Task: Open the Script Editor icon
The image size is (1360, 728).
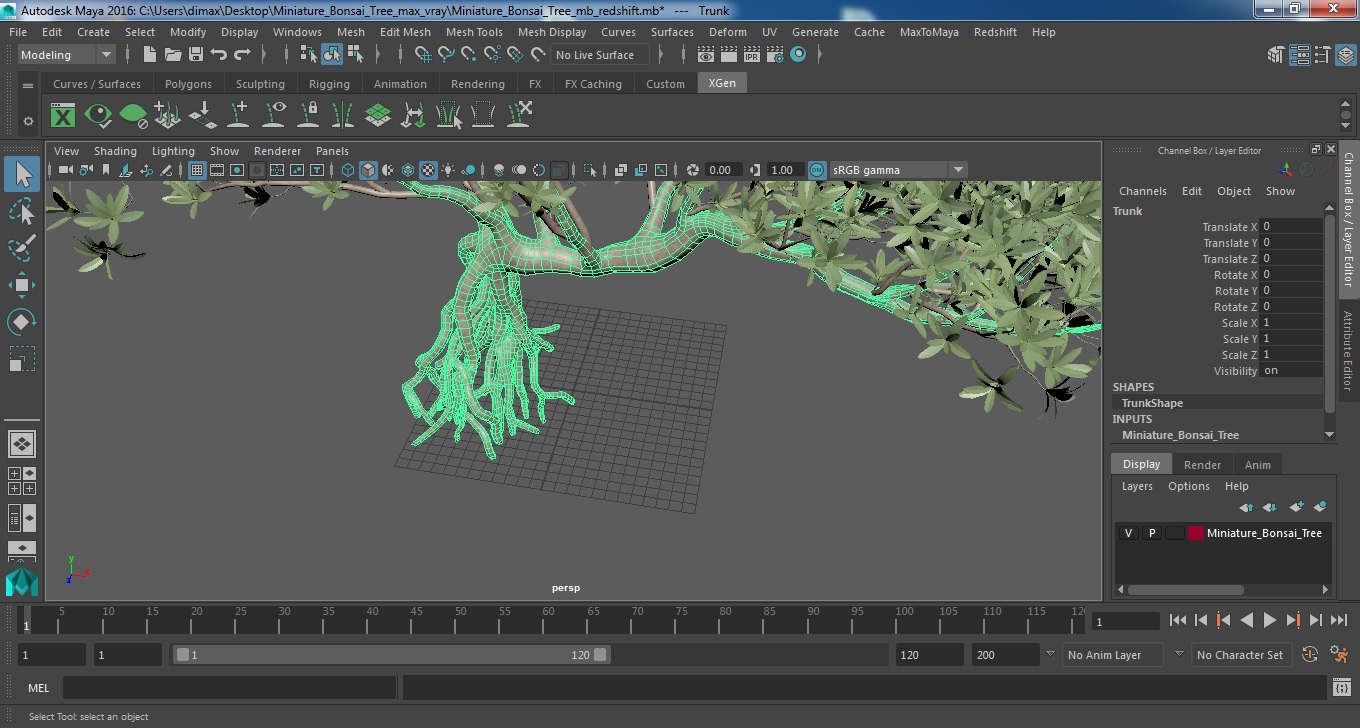Action: (x=1342, y=688)
